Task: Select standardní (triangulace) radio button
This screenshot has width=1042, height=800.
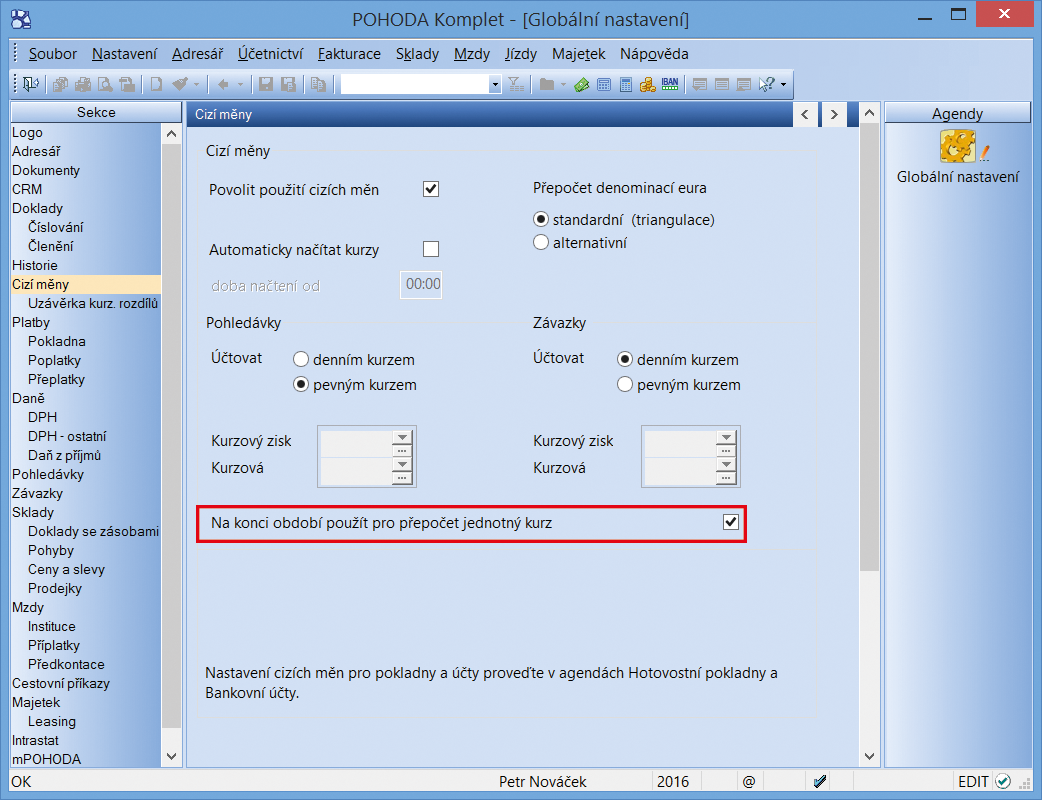Action: point(541,219)
